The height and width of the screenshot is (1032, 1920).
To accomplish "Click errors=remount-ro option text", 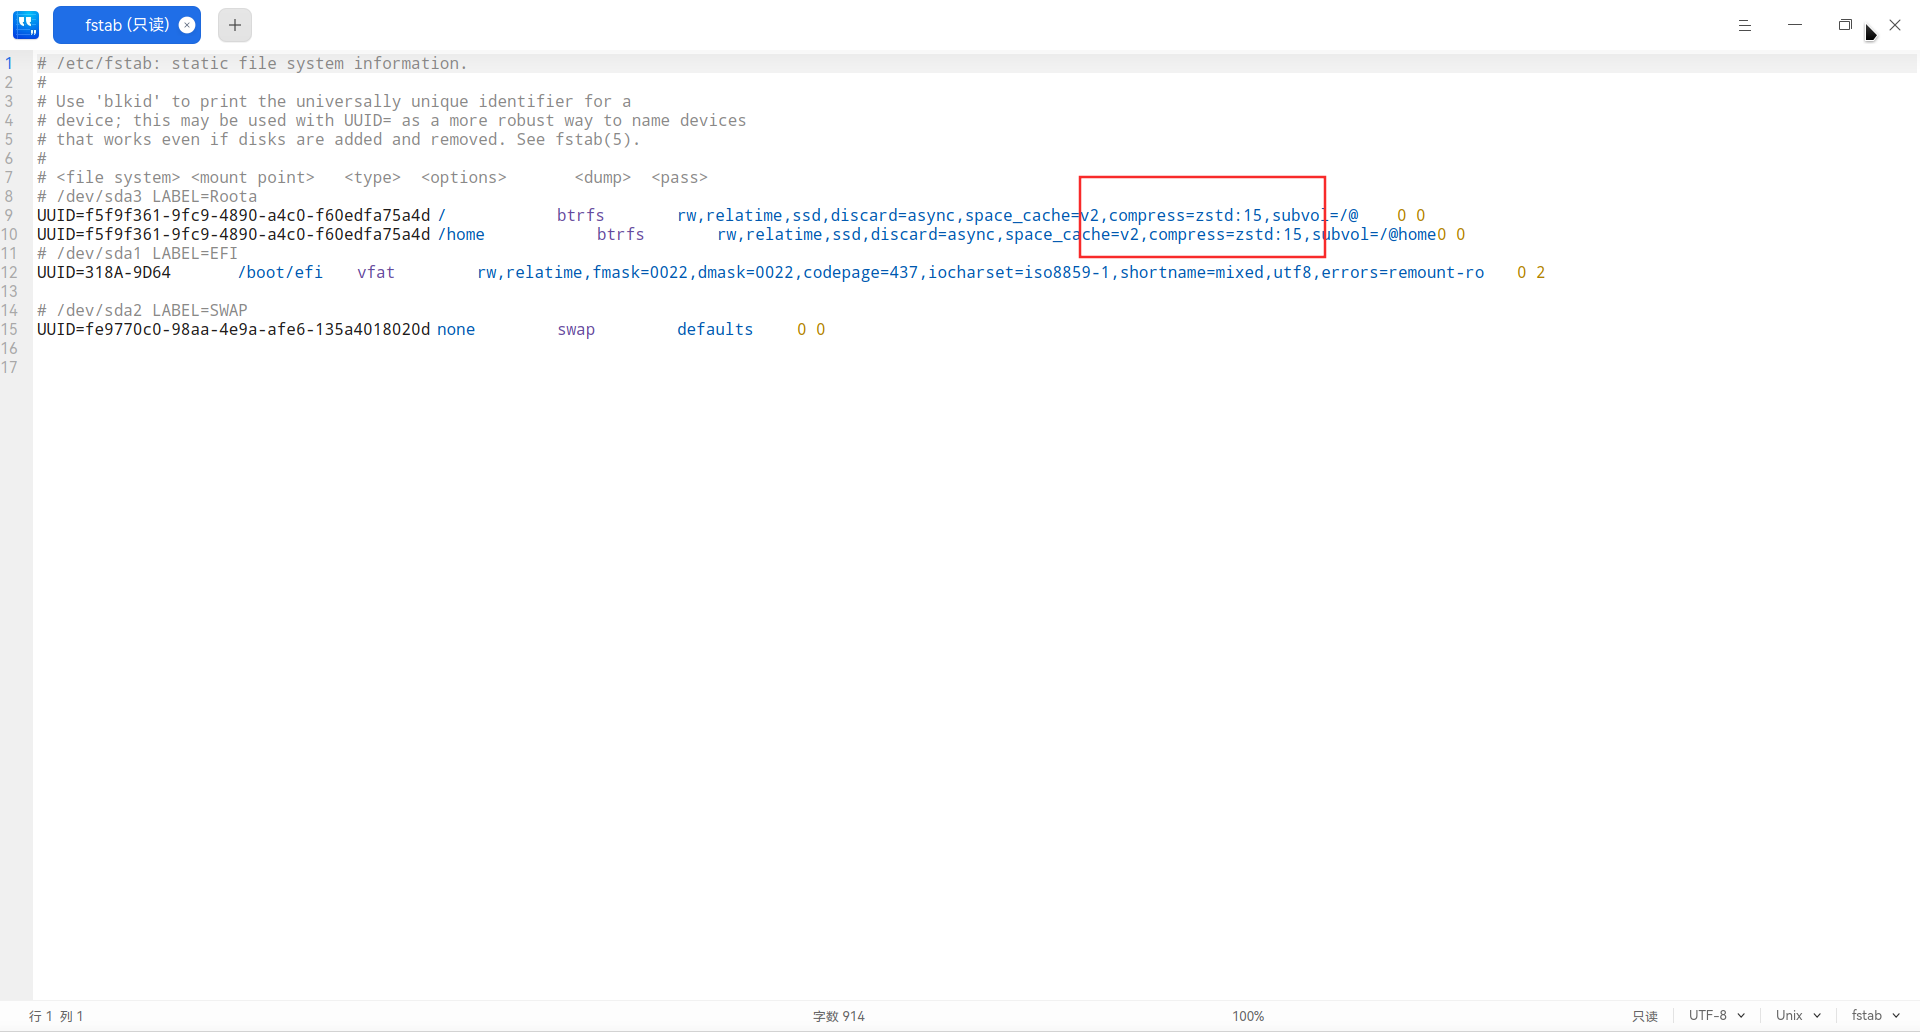I will [x=1403, y=272].
